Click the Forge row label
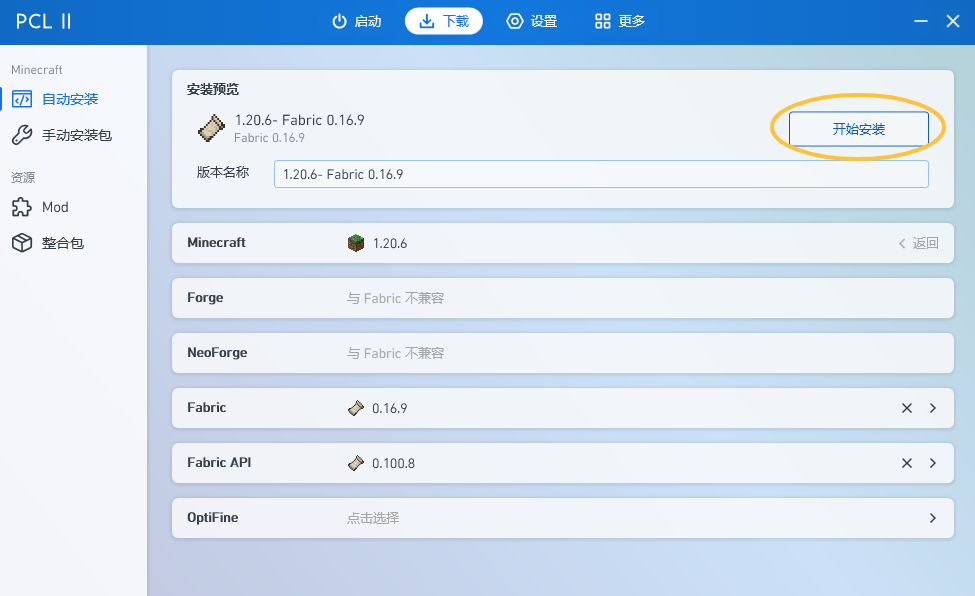This screenshot has height=596, width=975. click(205, 298)
